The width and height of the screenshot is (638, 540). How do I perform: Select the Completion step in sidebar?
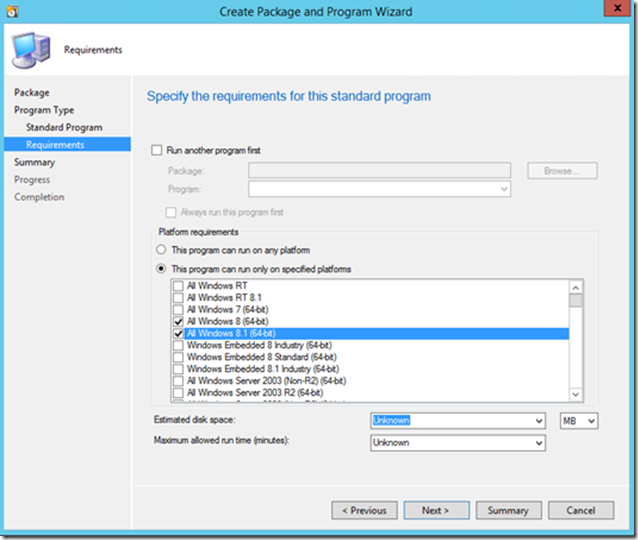39,197
